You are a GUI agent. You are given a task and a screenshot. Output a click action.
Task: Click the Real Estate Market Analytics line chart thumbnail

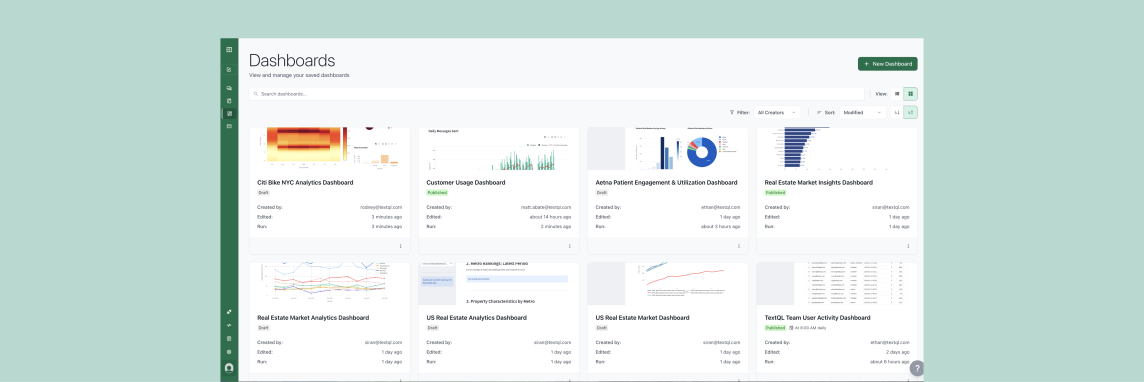pyautogui.click(x=330, y=284)
